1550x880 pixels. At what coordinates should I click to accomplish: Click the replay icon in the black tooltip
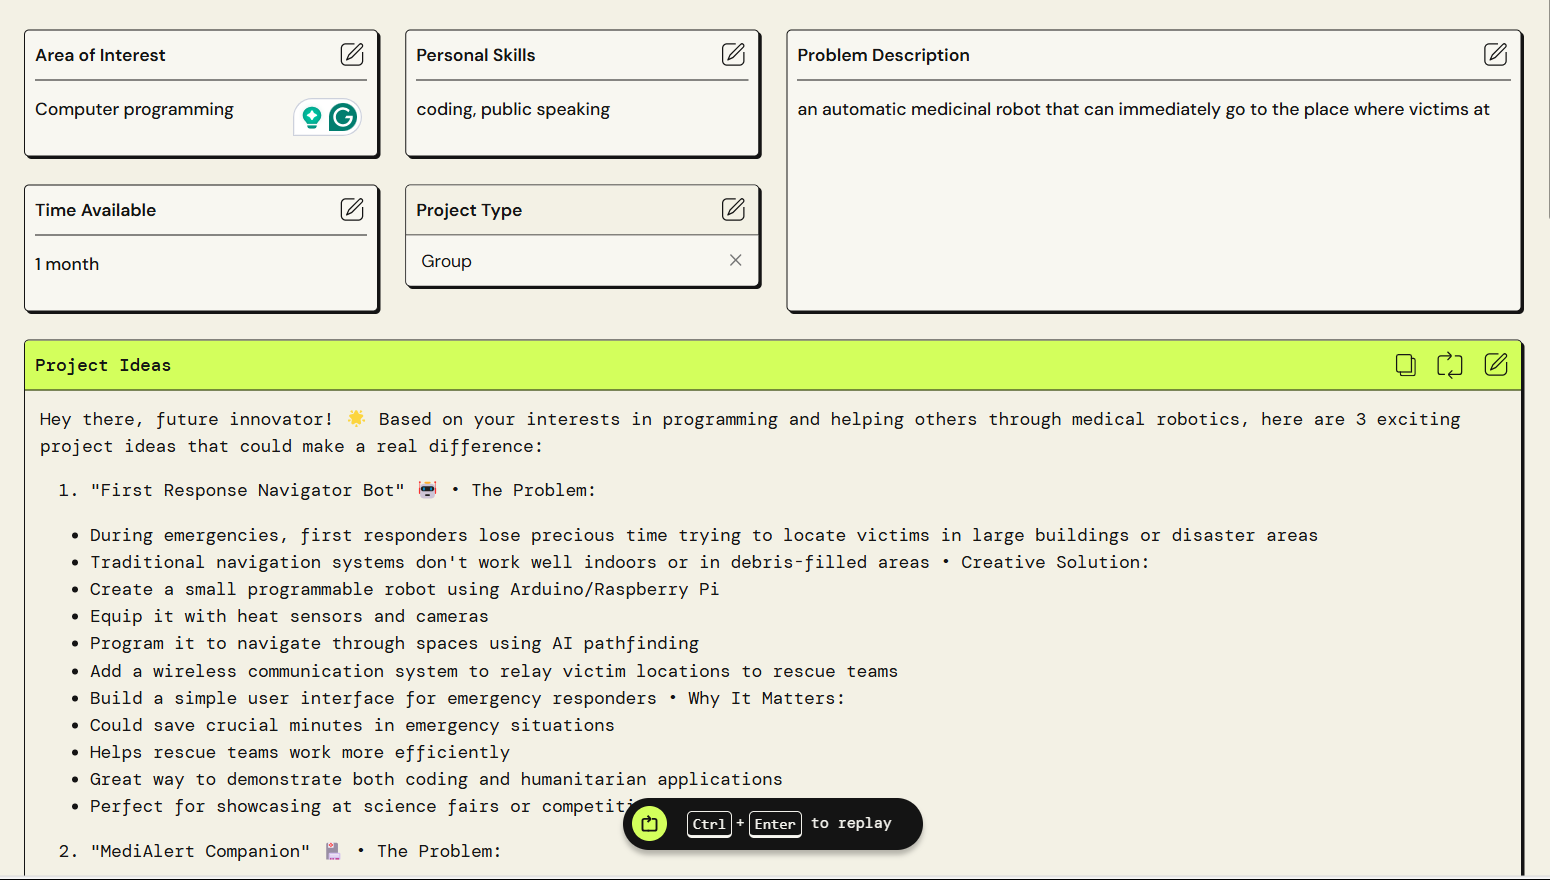coord(649,823)
